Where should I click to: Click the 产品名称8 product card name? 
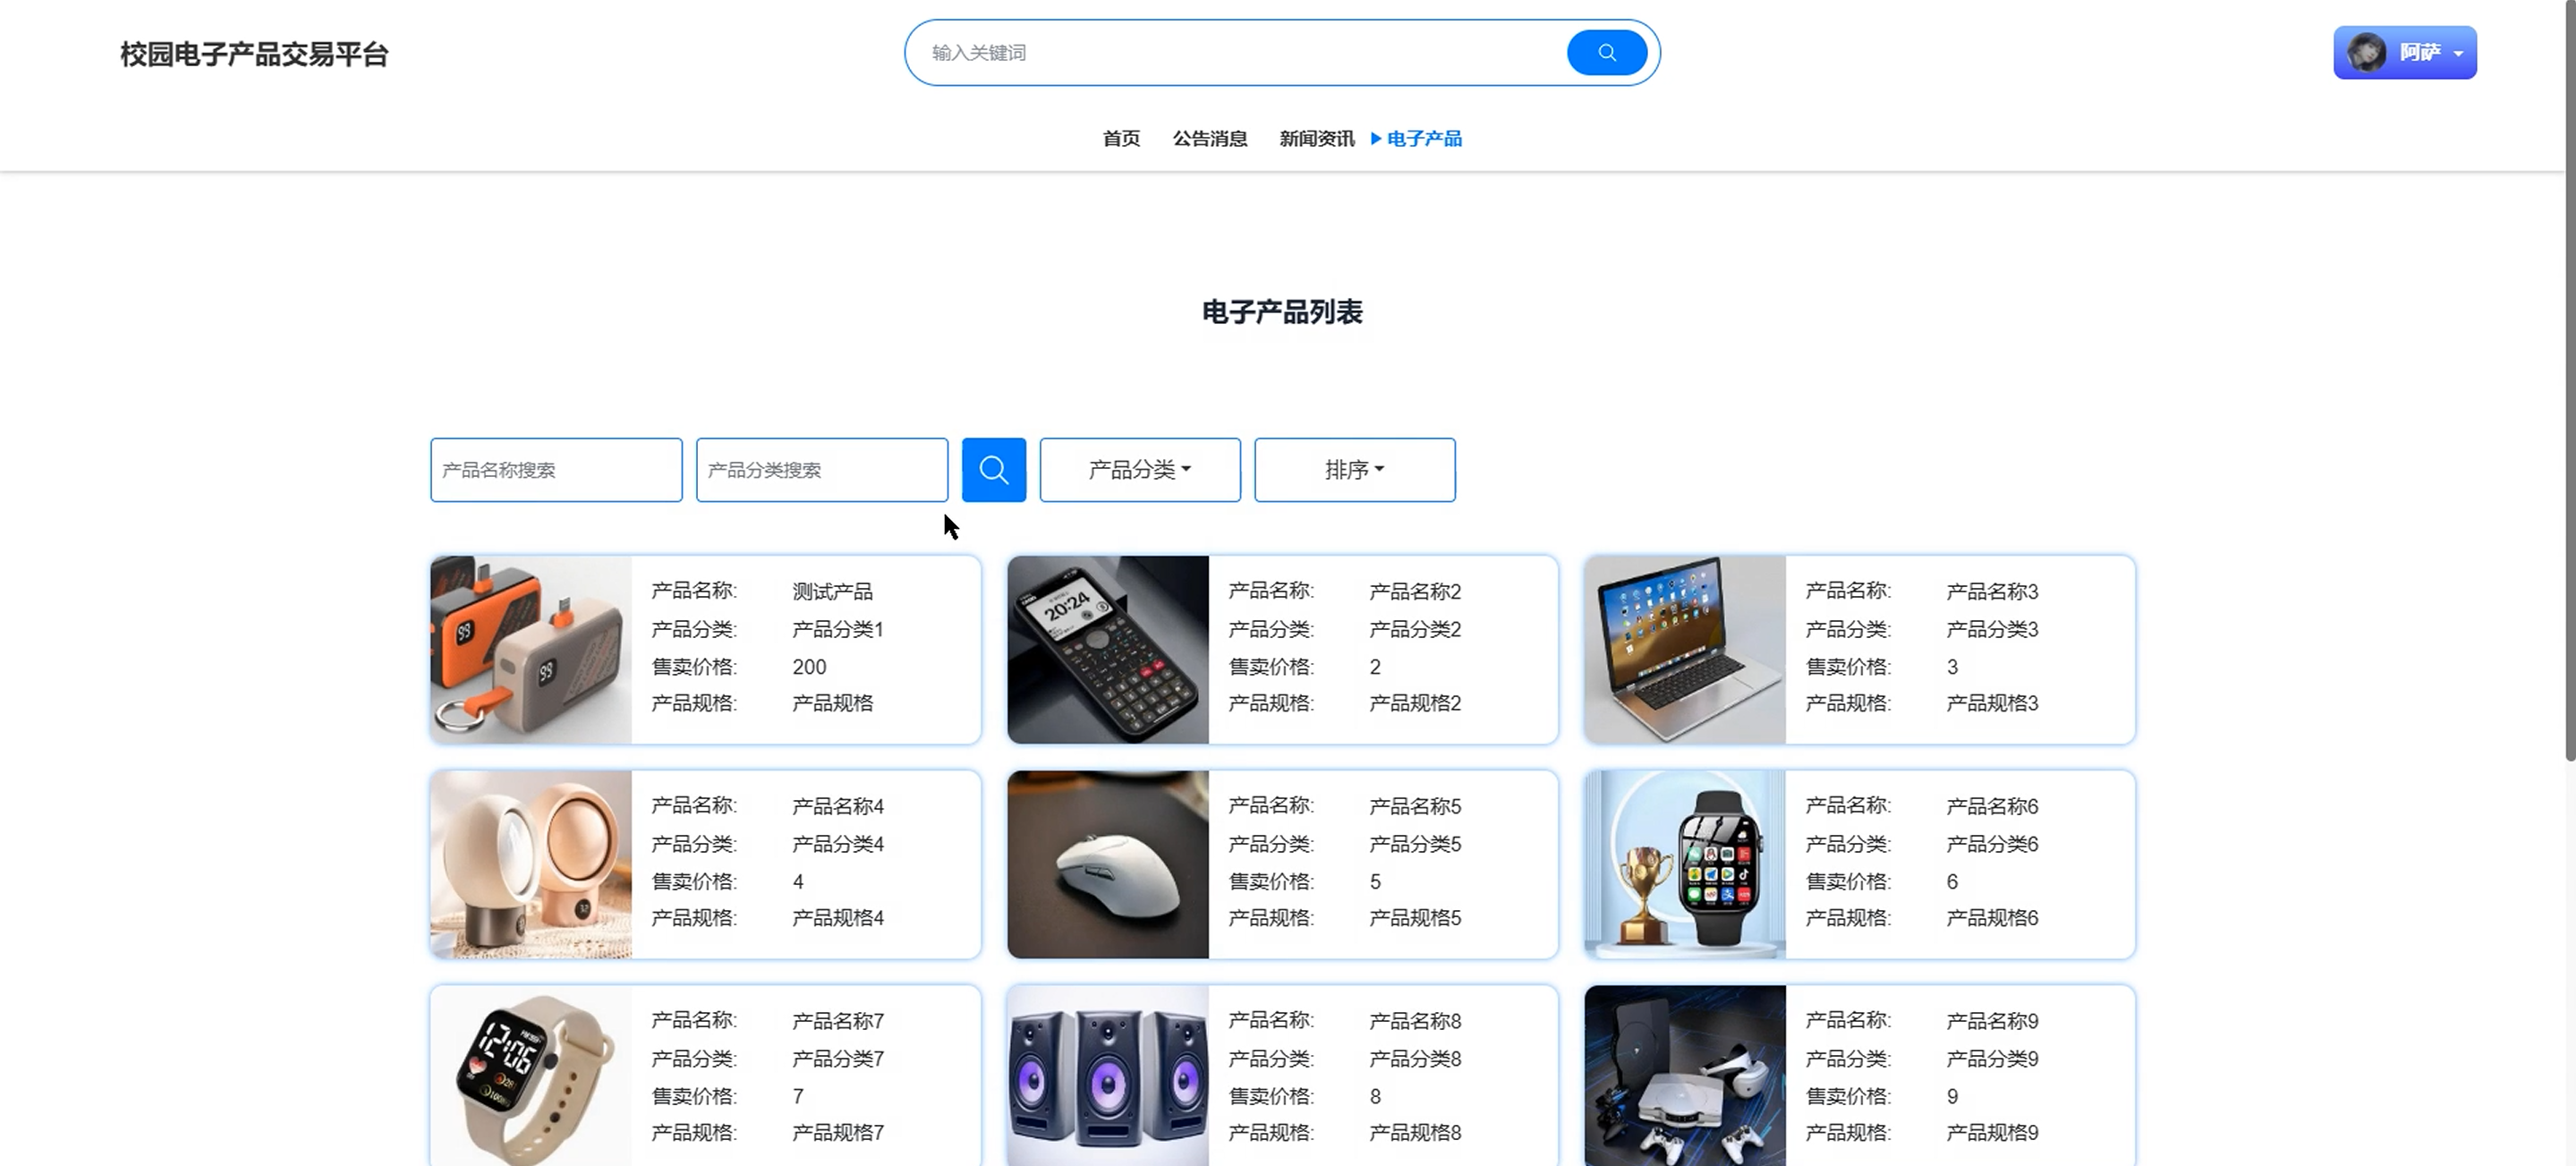[1414, 1021]
